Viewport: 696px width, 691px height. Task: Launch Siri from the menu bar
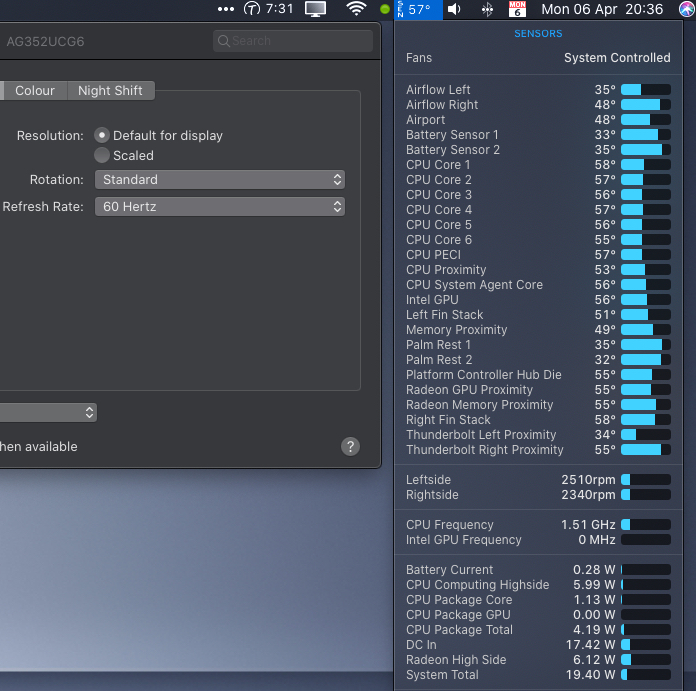tap(687, 9)
